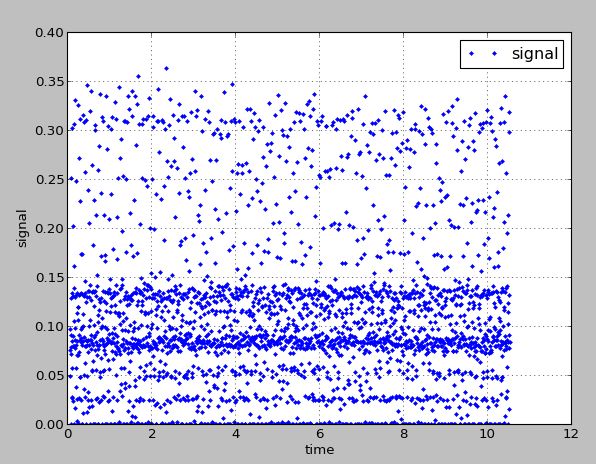Select the x-axis tick label 8

[403, 434]
